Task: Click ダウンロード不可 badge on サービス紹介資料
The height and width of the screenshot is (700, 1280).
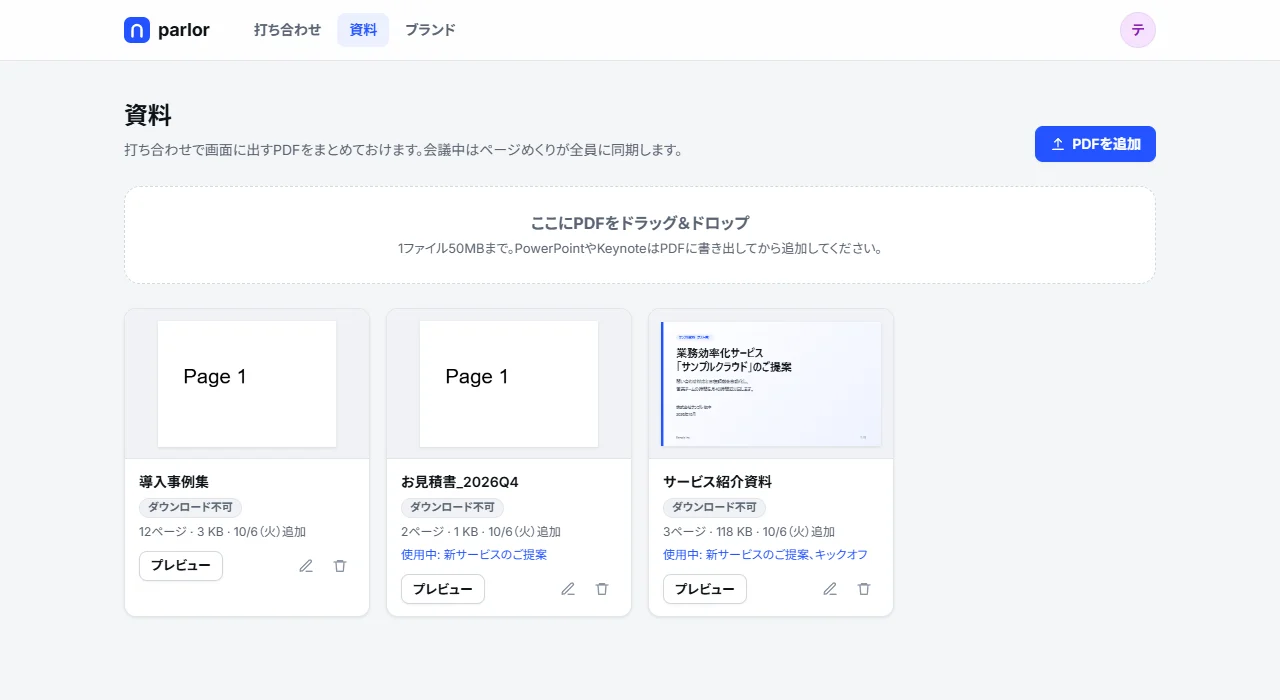Action: pos(714,508)
